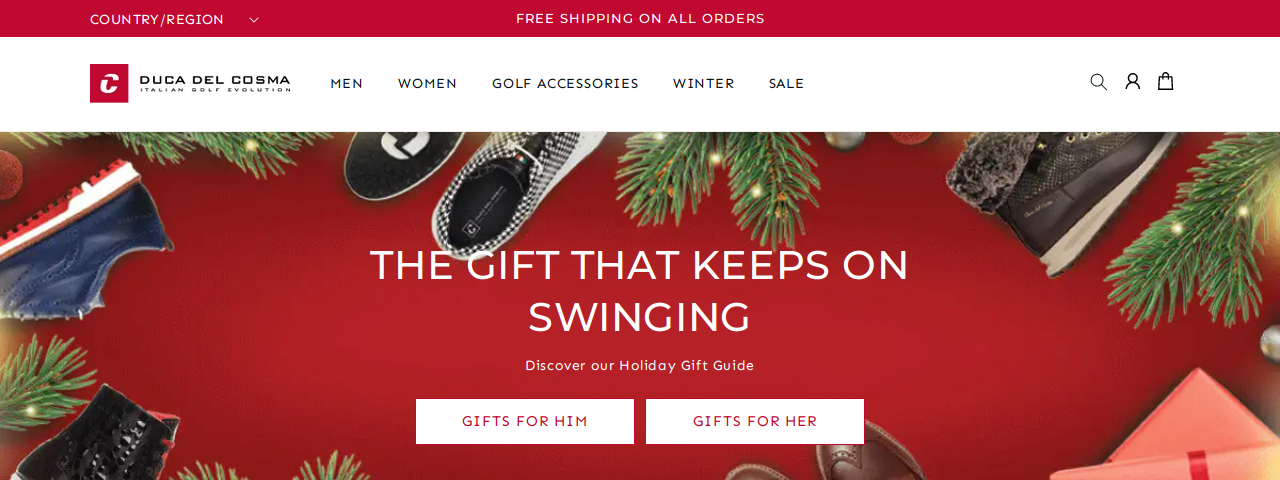The width and height of the screenshot is (1280, 480).
Task: Open the WOMEN navigation menu
Action: coord(427,84)
